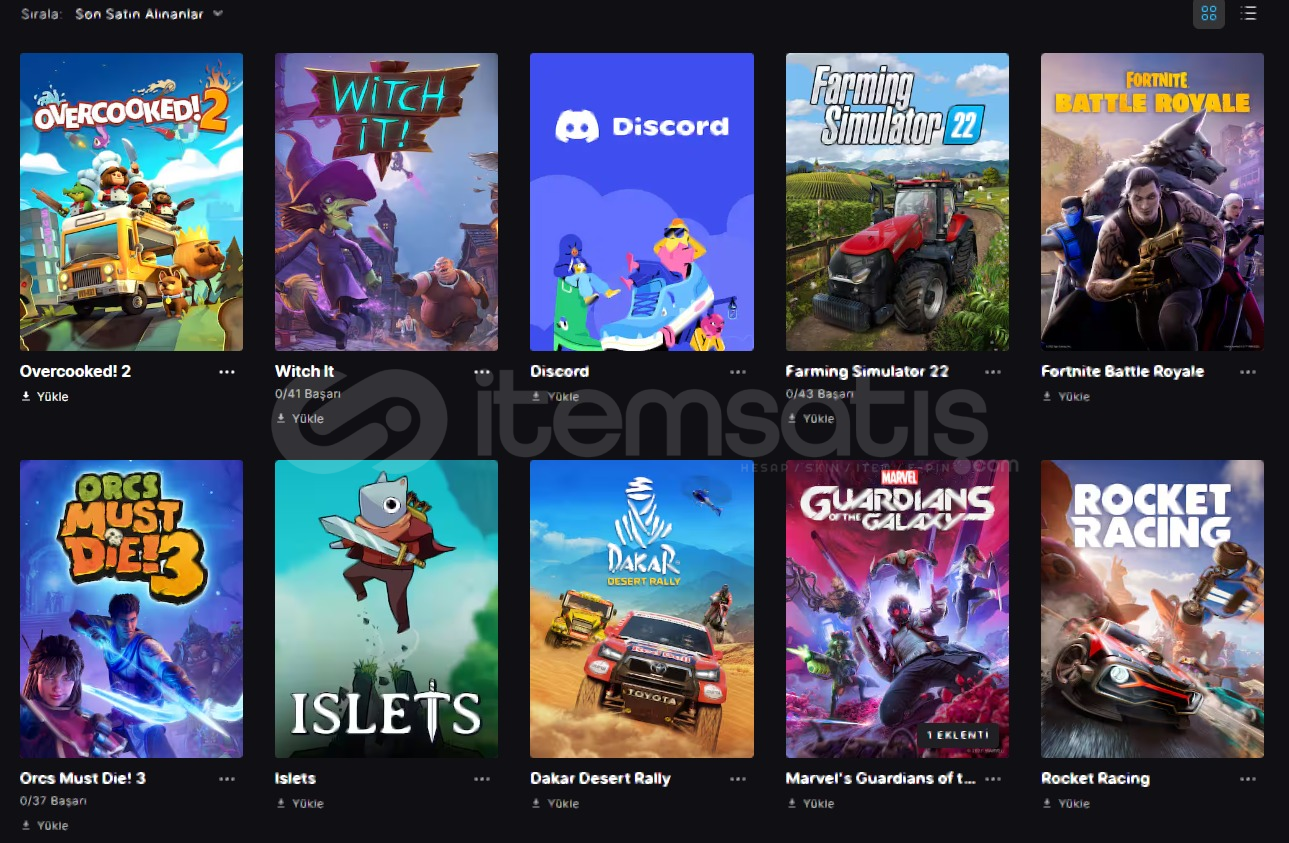Image resolution: width=1289 pixels, height=843 pixels.
Task: Switch to grid view layout
Action: coord(1209,13)
